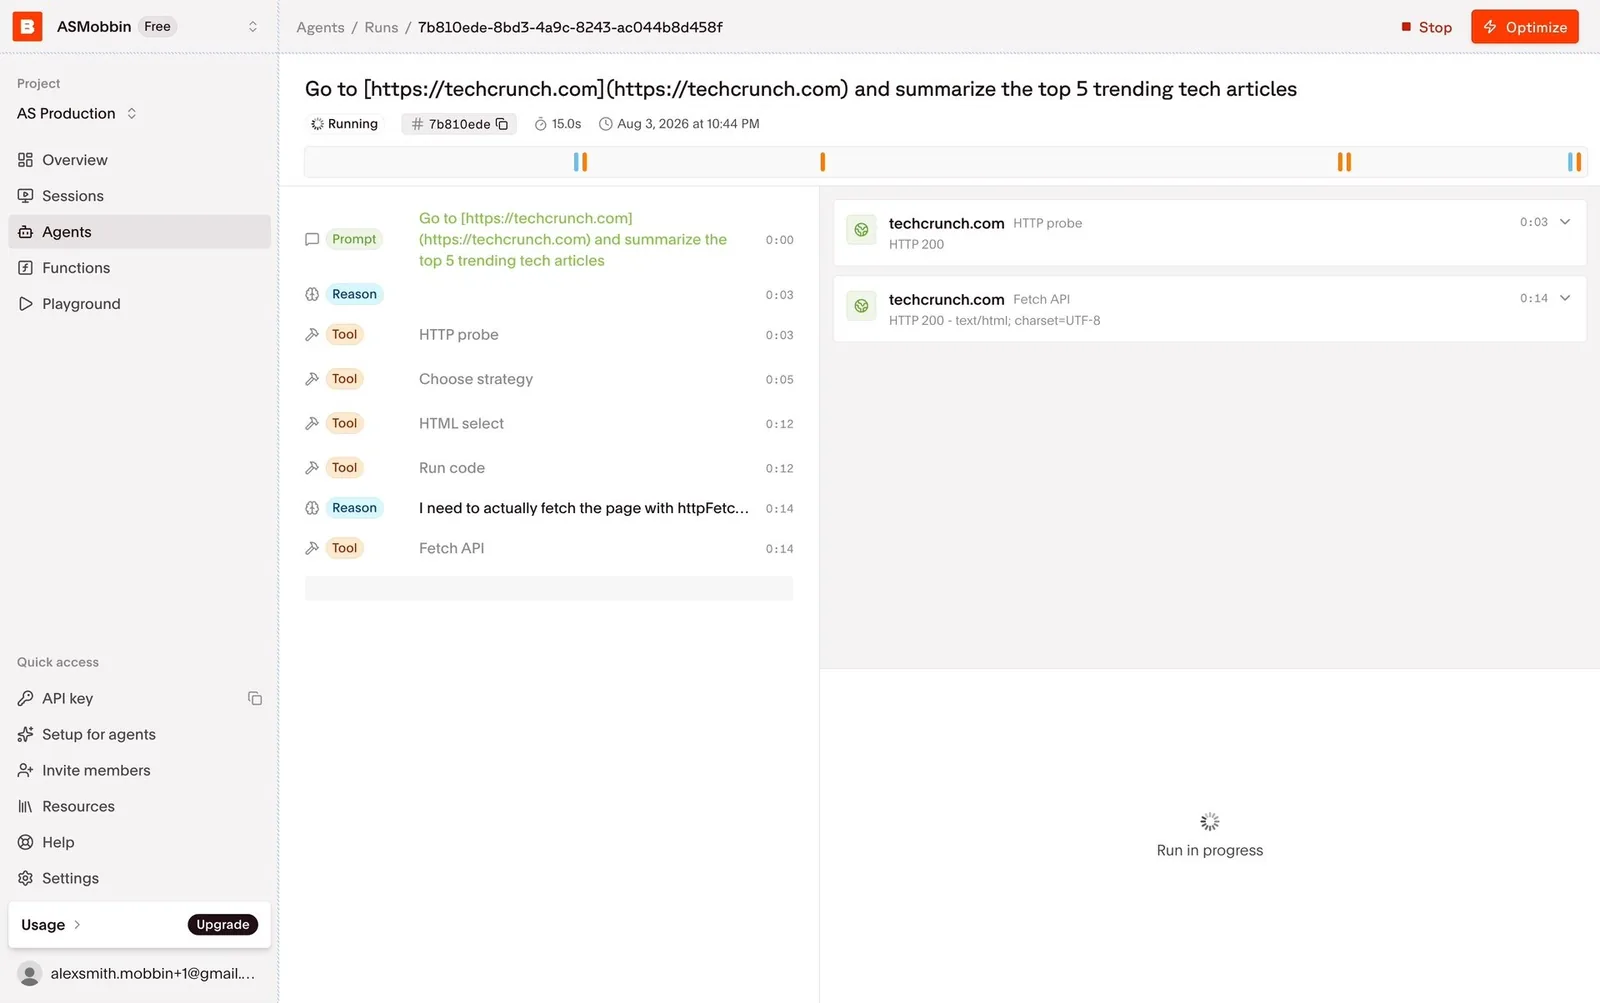
Task: Expand the Usage section
Action: (x=51, y=925)
